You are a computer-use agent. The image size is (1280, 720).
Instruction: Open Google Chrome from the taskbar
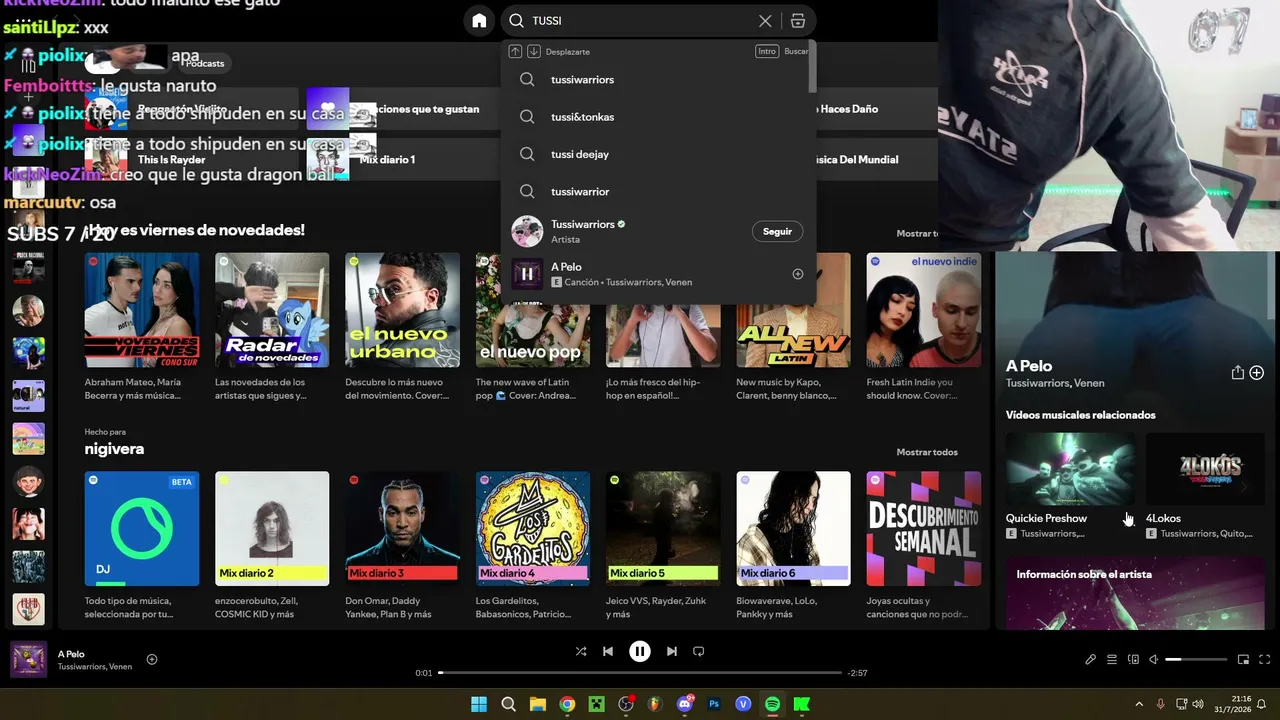tap(567, 704)
